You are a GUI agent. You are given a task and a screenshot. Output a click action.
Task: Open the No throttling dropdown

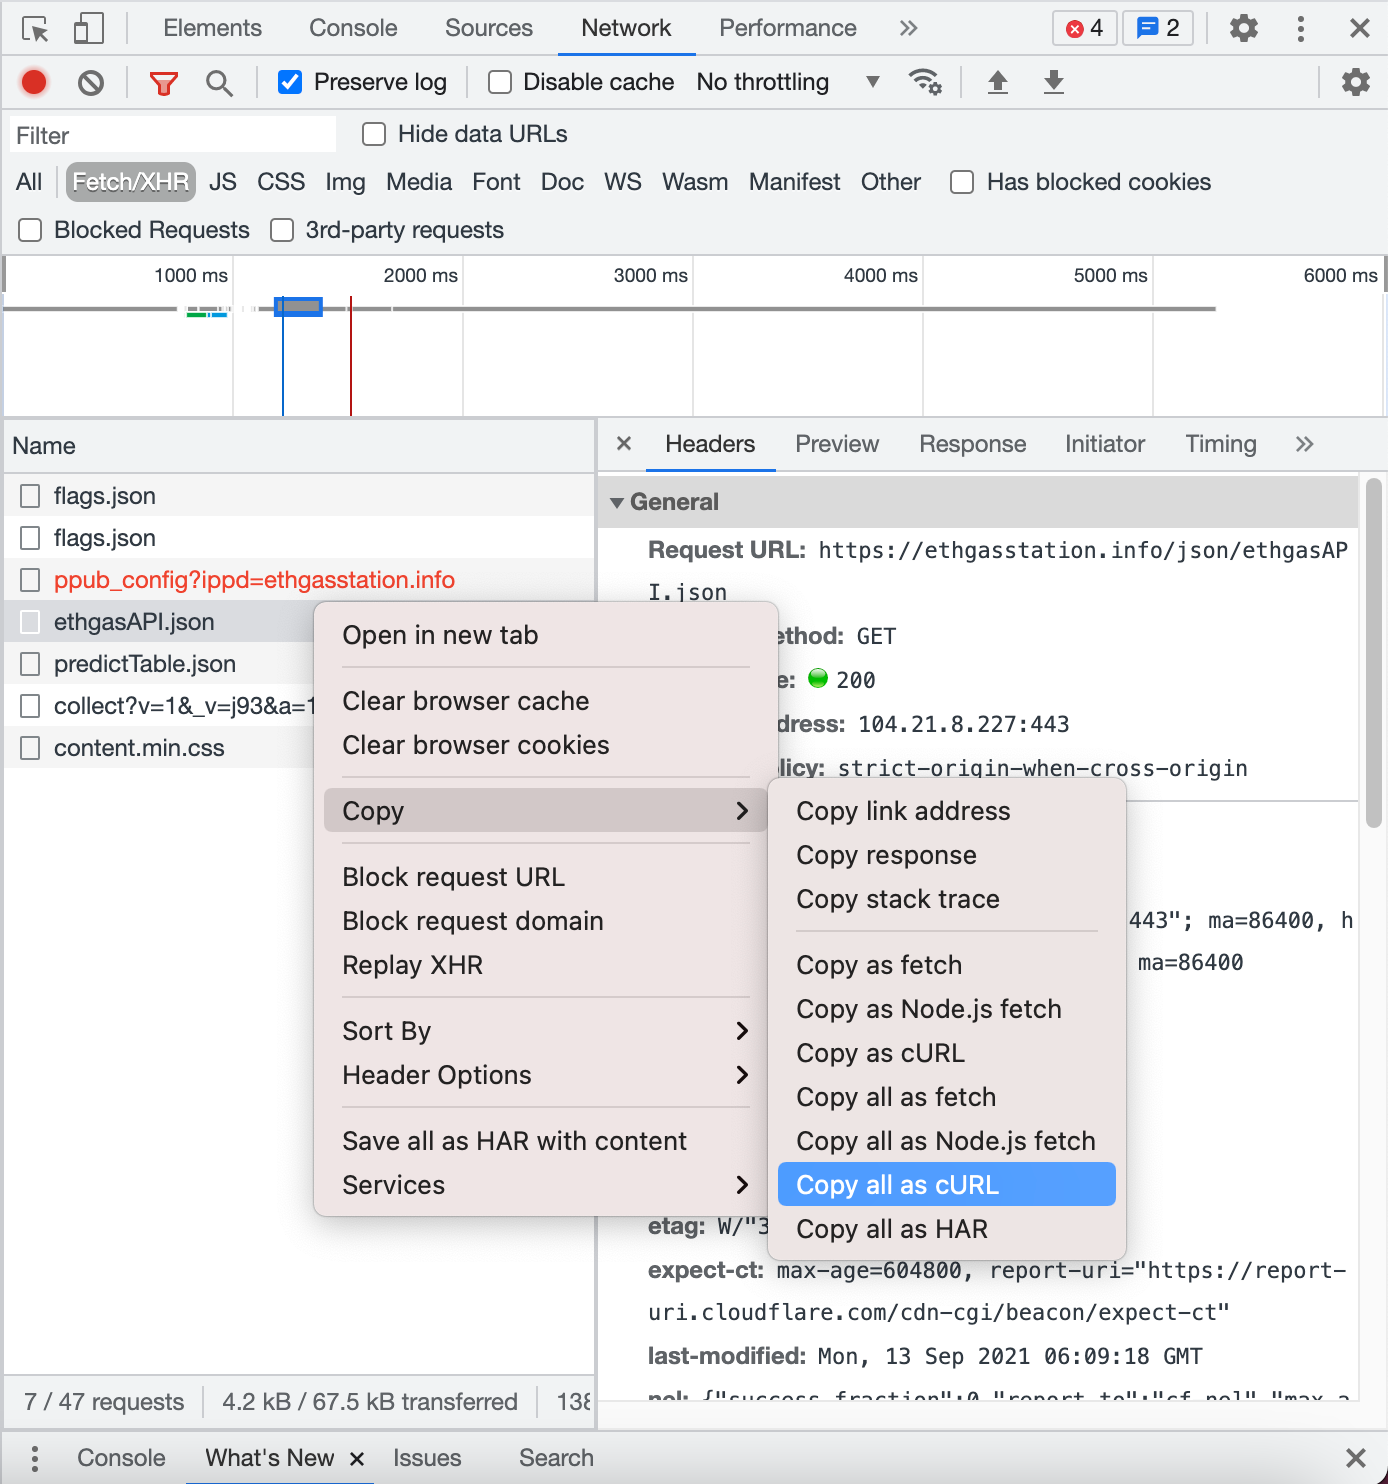tap(790, 82)
